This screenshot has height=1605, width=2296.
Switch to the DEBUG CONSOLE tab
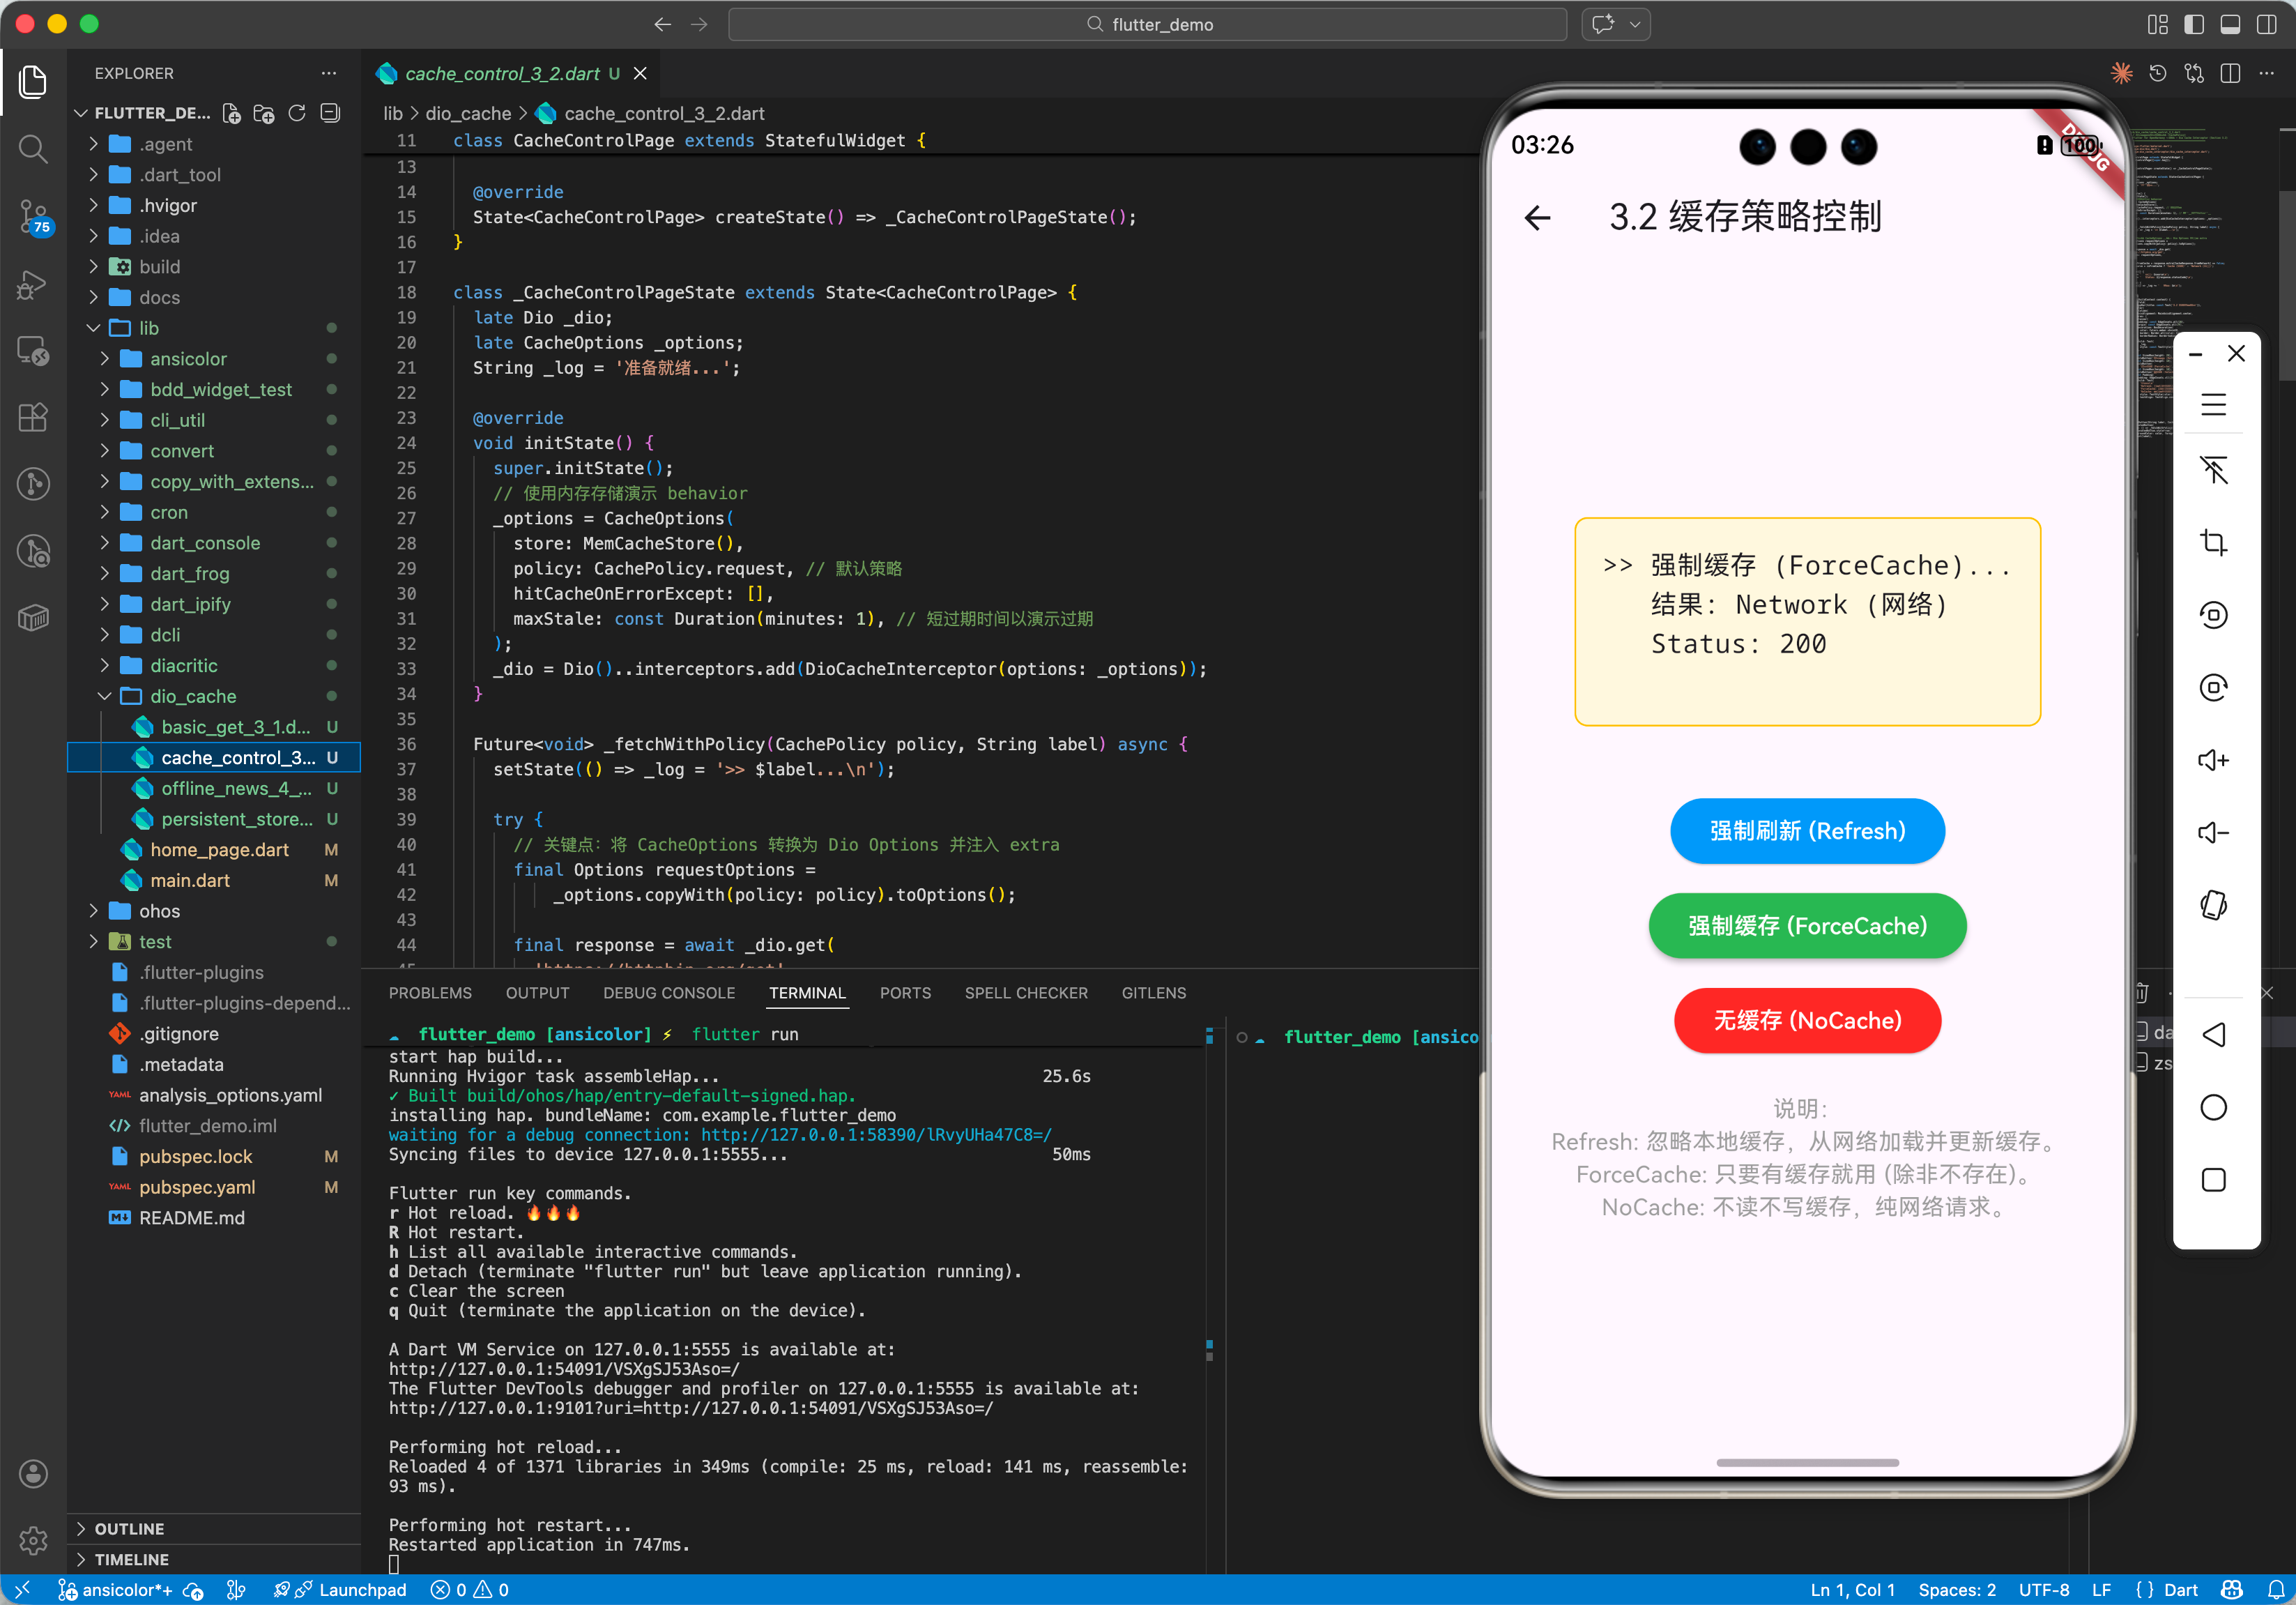pyautogui.click(x=668, y=993)
